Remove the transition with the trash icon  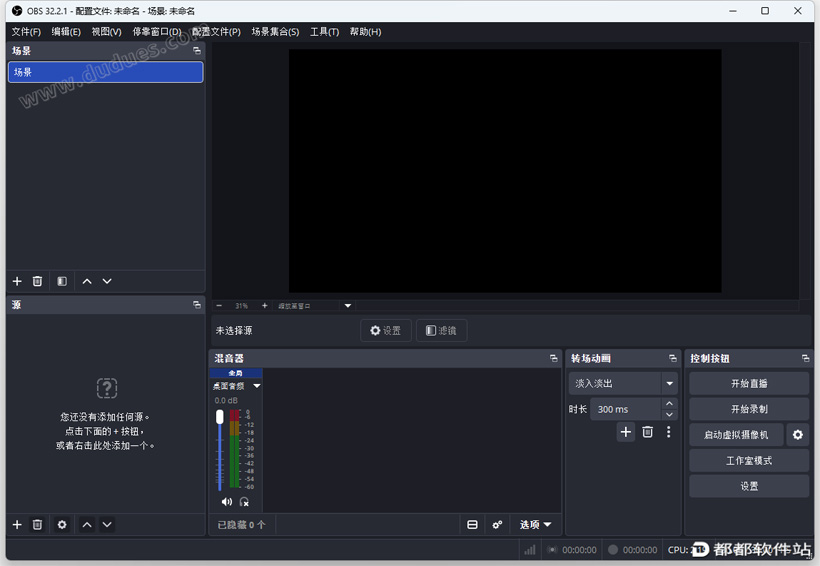pyautogui.click(x=647, y=432)
